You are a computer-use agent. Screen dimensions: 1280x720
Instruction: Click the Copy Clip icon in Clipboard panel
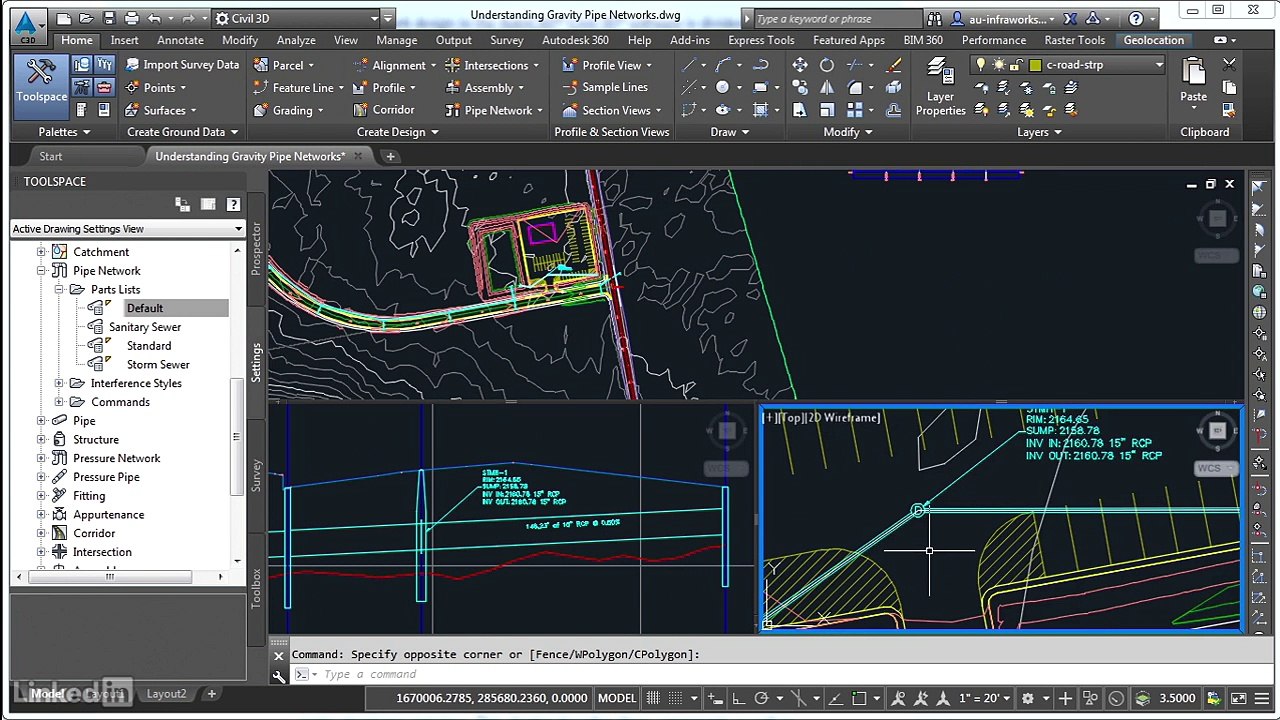[x=1229, y=87]
